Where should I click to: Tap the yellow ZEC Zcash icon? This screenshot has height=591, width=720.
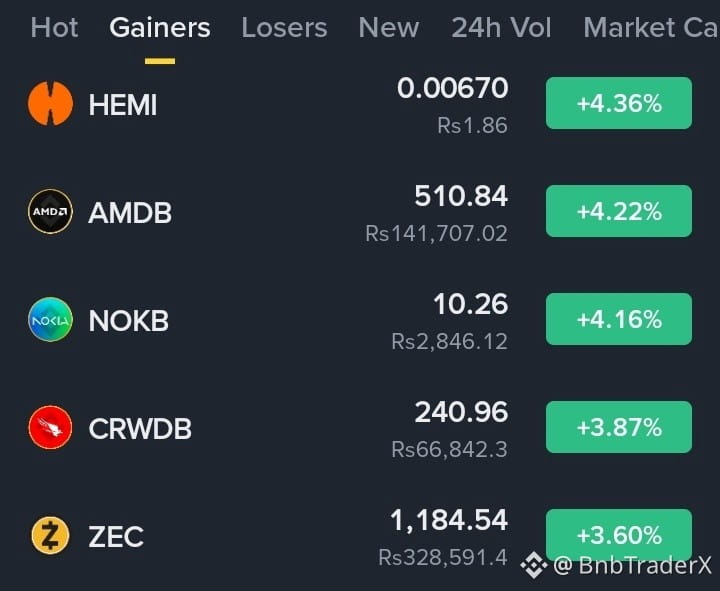51,535
